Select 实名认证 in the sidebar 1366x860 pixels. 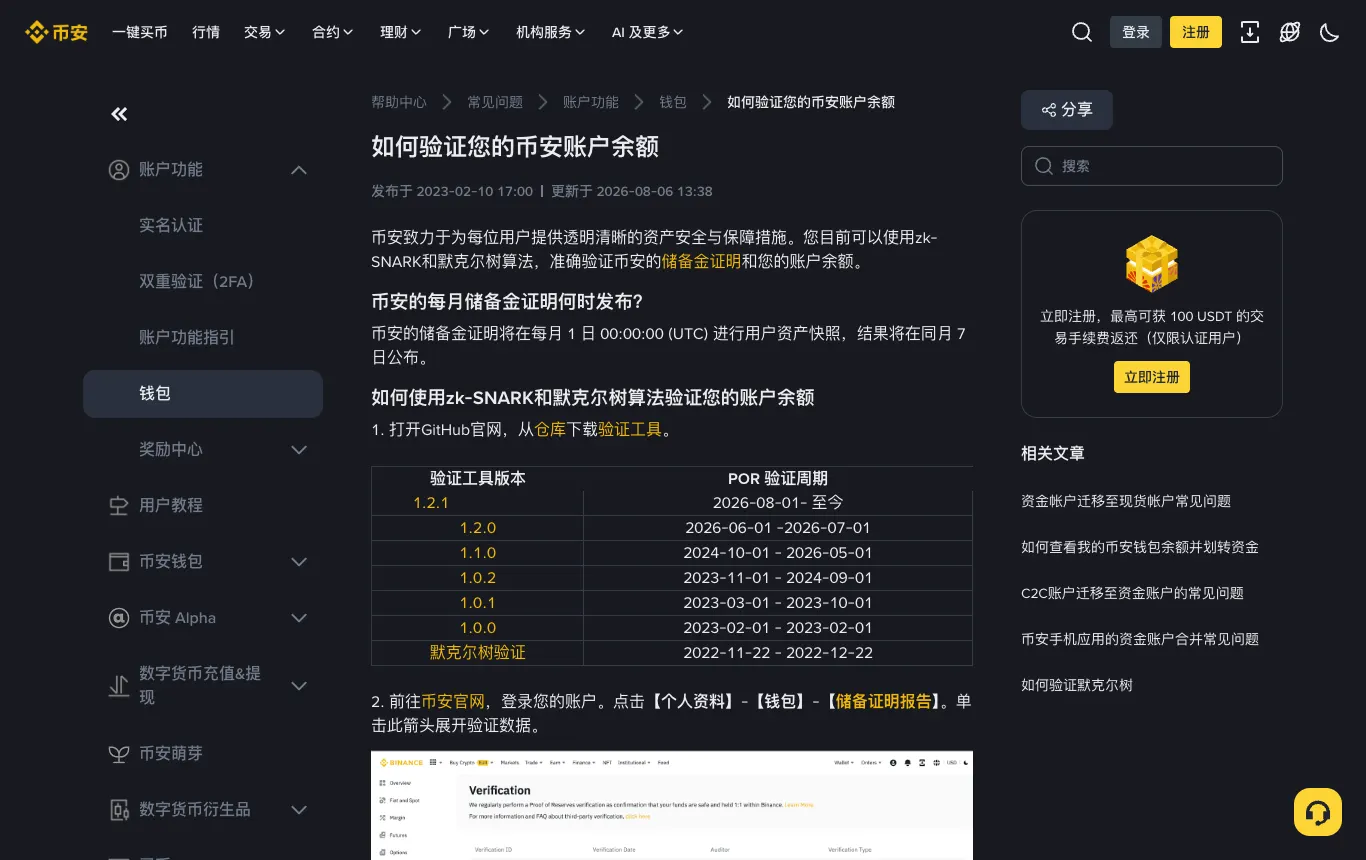coord(171,226)
